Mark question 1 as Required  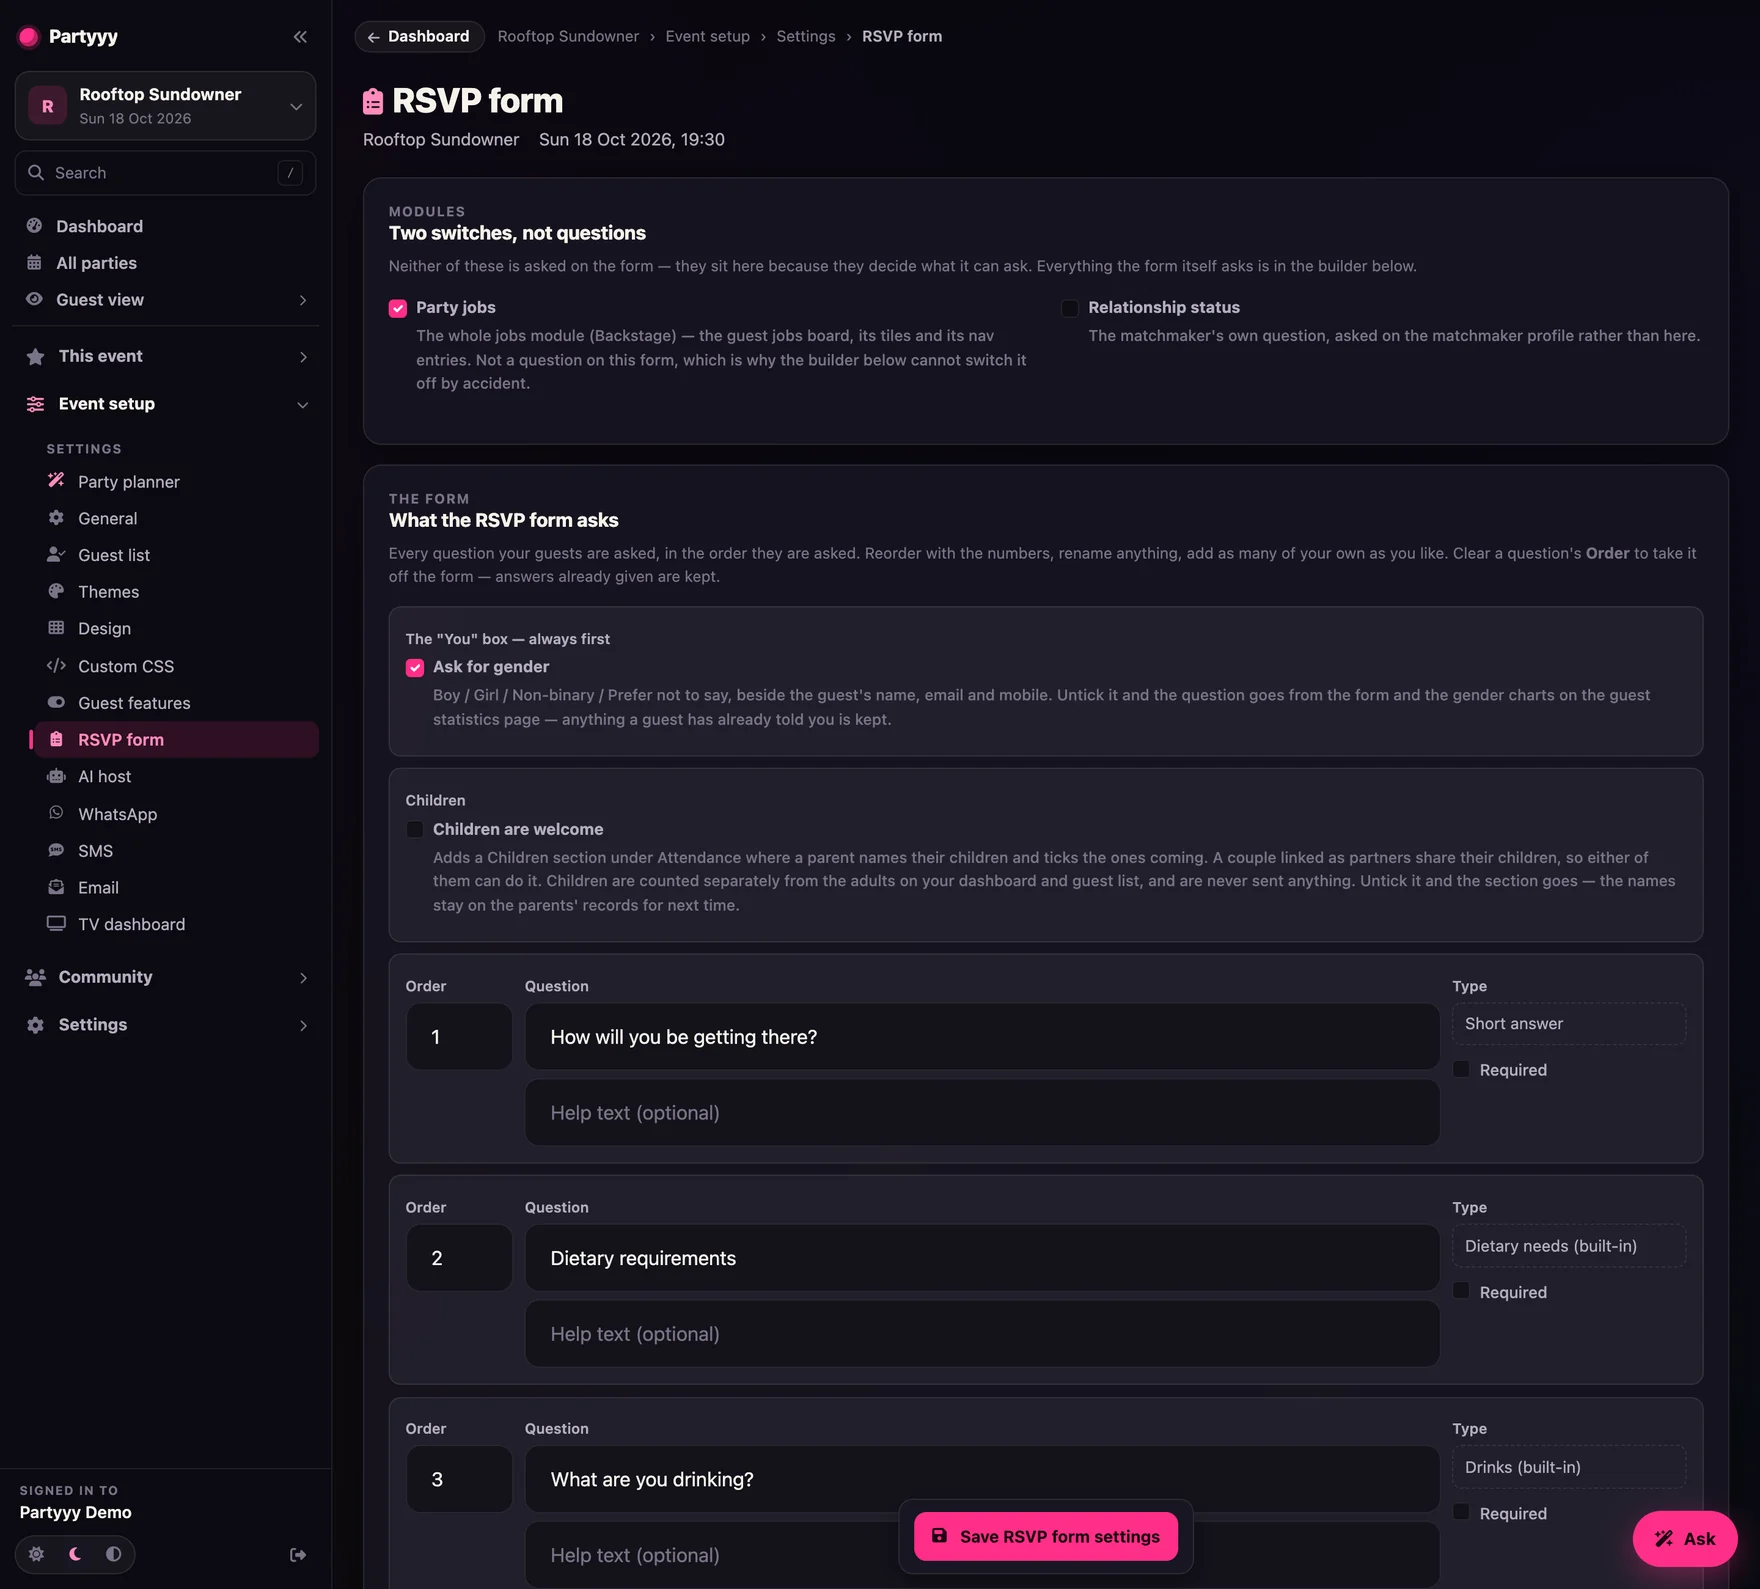click(1461, 1070)
